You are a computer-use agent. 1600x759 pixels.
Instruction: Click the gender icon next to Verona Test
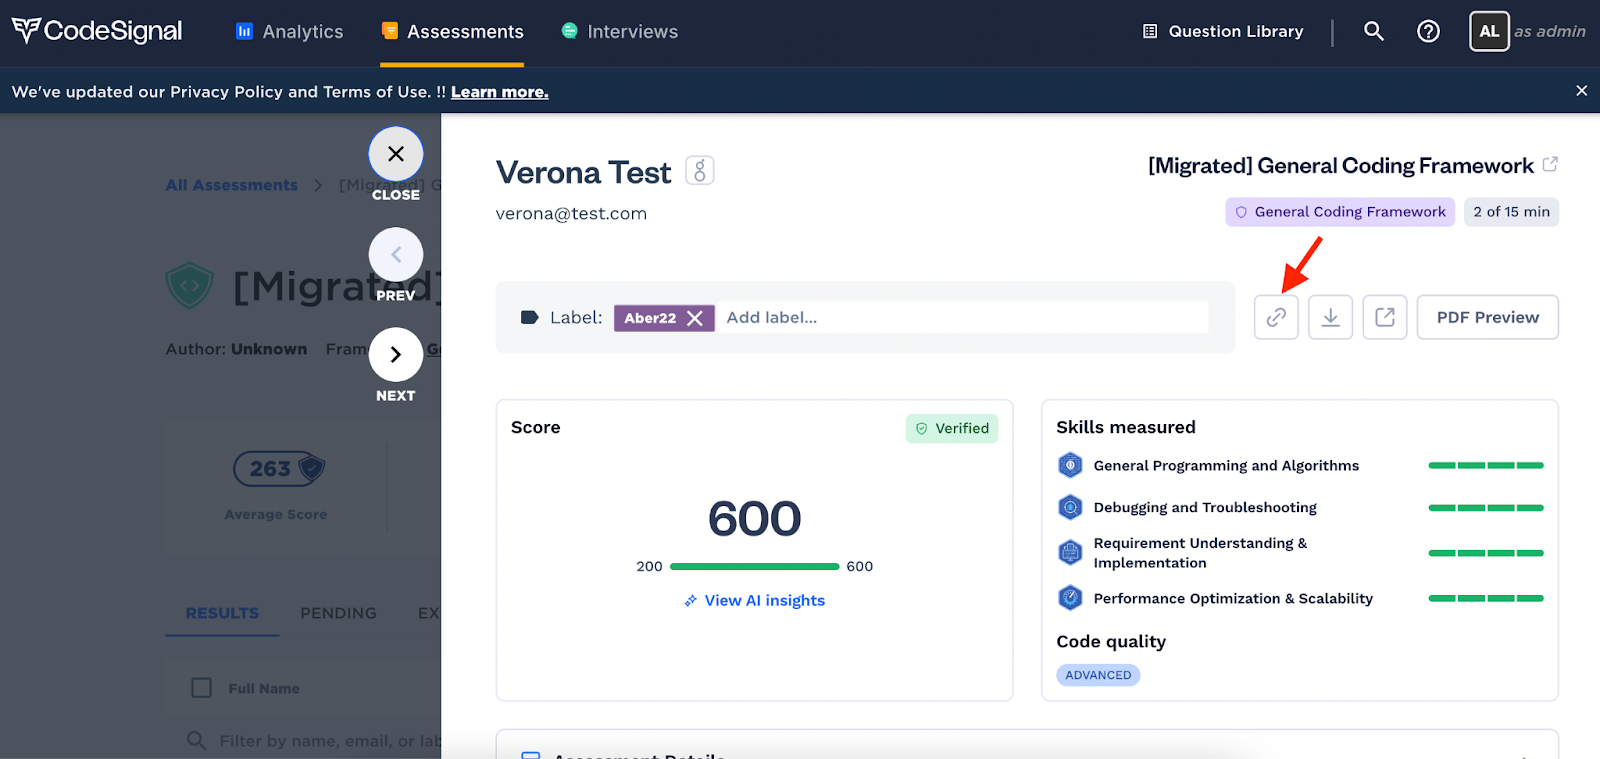700,171
